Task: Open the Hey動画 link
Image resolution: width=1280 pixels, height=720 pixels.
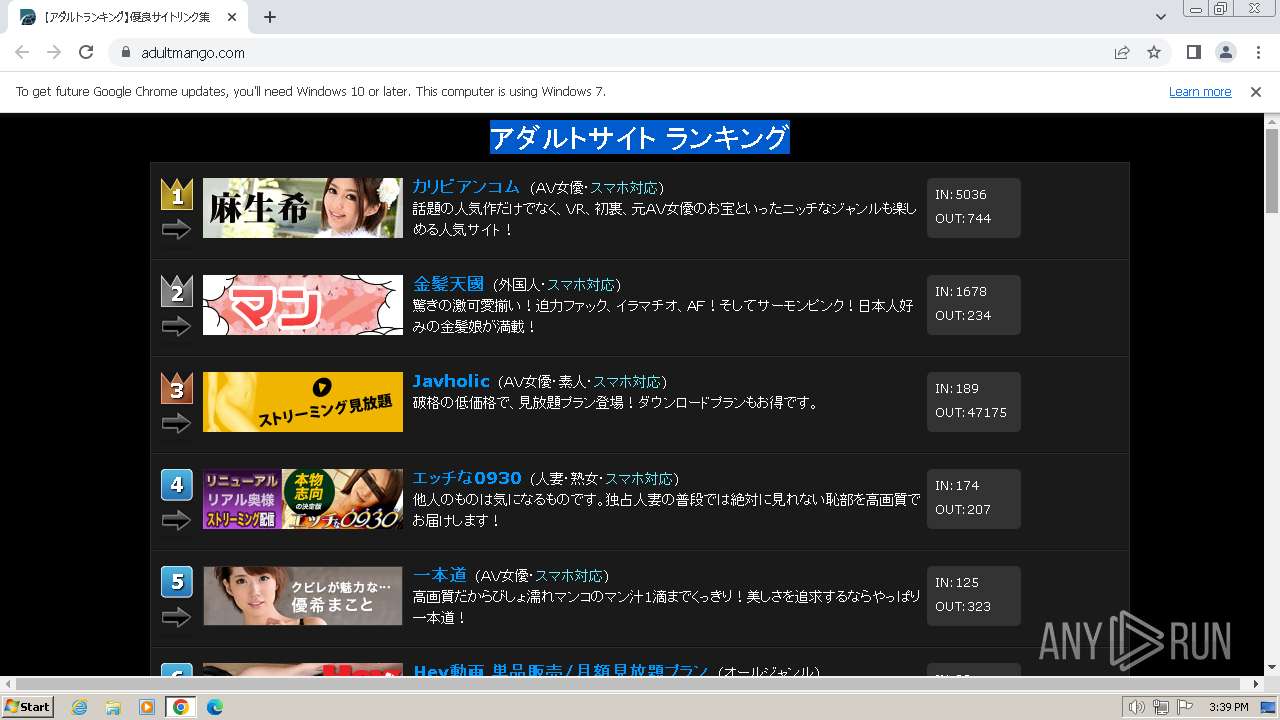Action: 561,670
